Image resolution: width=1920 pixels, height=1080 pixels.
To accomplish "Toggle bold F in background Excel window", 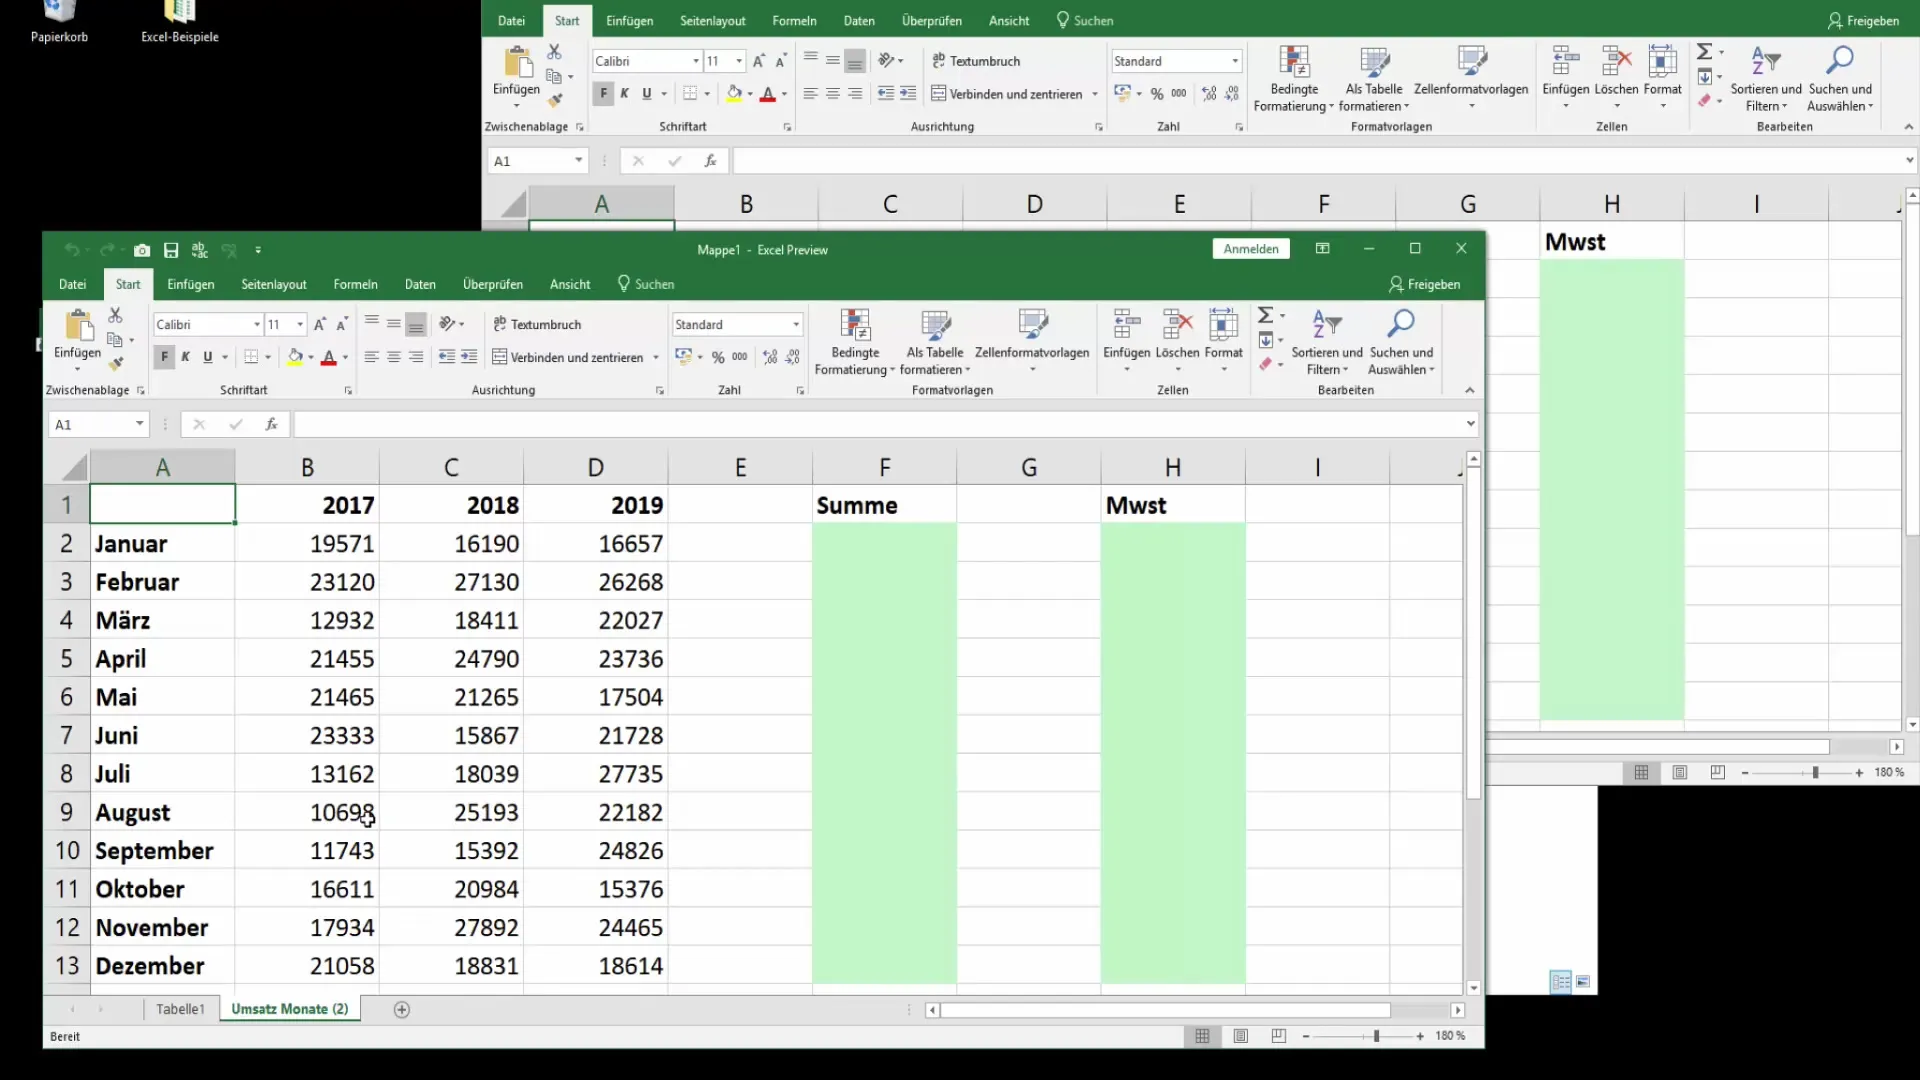I will pos(603,93).
